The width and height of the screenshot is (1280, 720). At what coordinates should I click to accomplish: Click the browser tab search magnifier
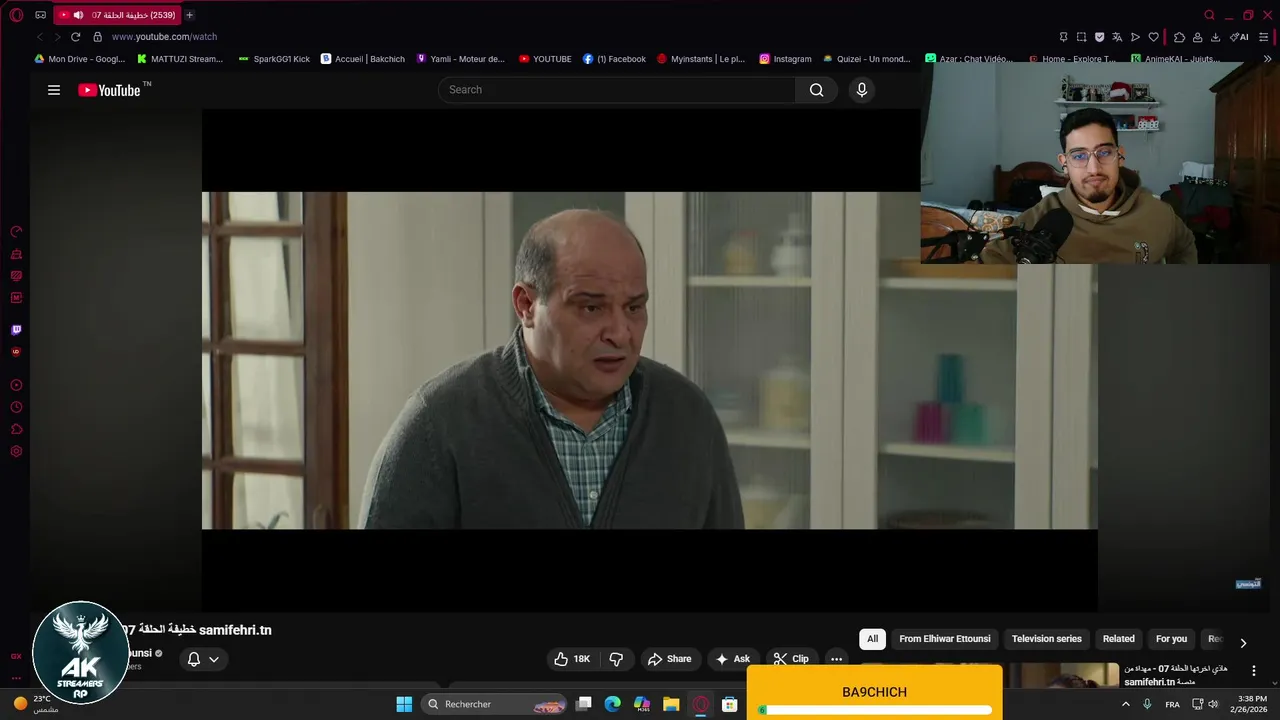pyautogui.click(x=1209, y=15)
